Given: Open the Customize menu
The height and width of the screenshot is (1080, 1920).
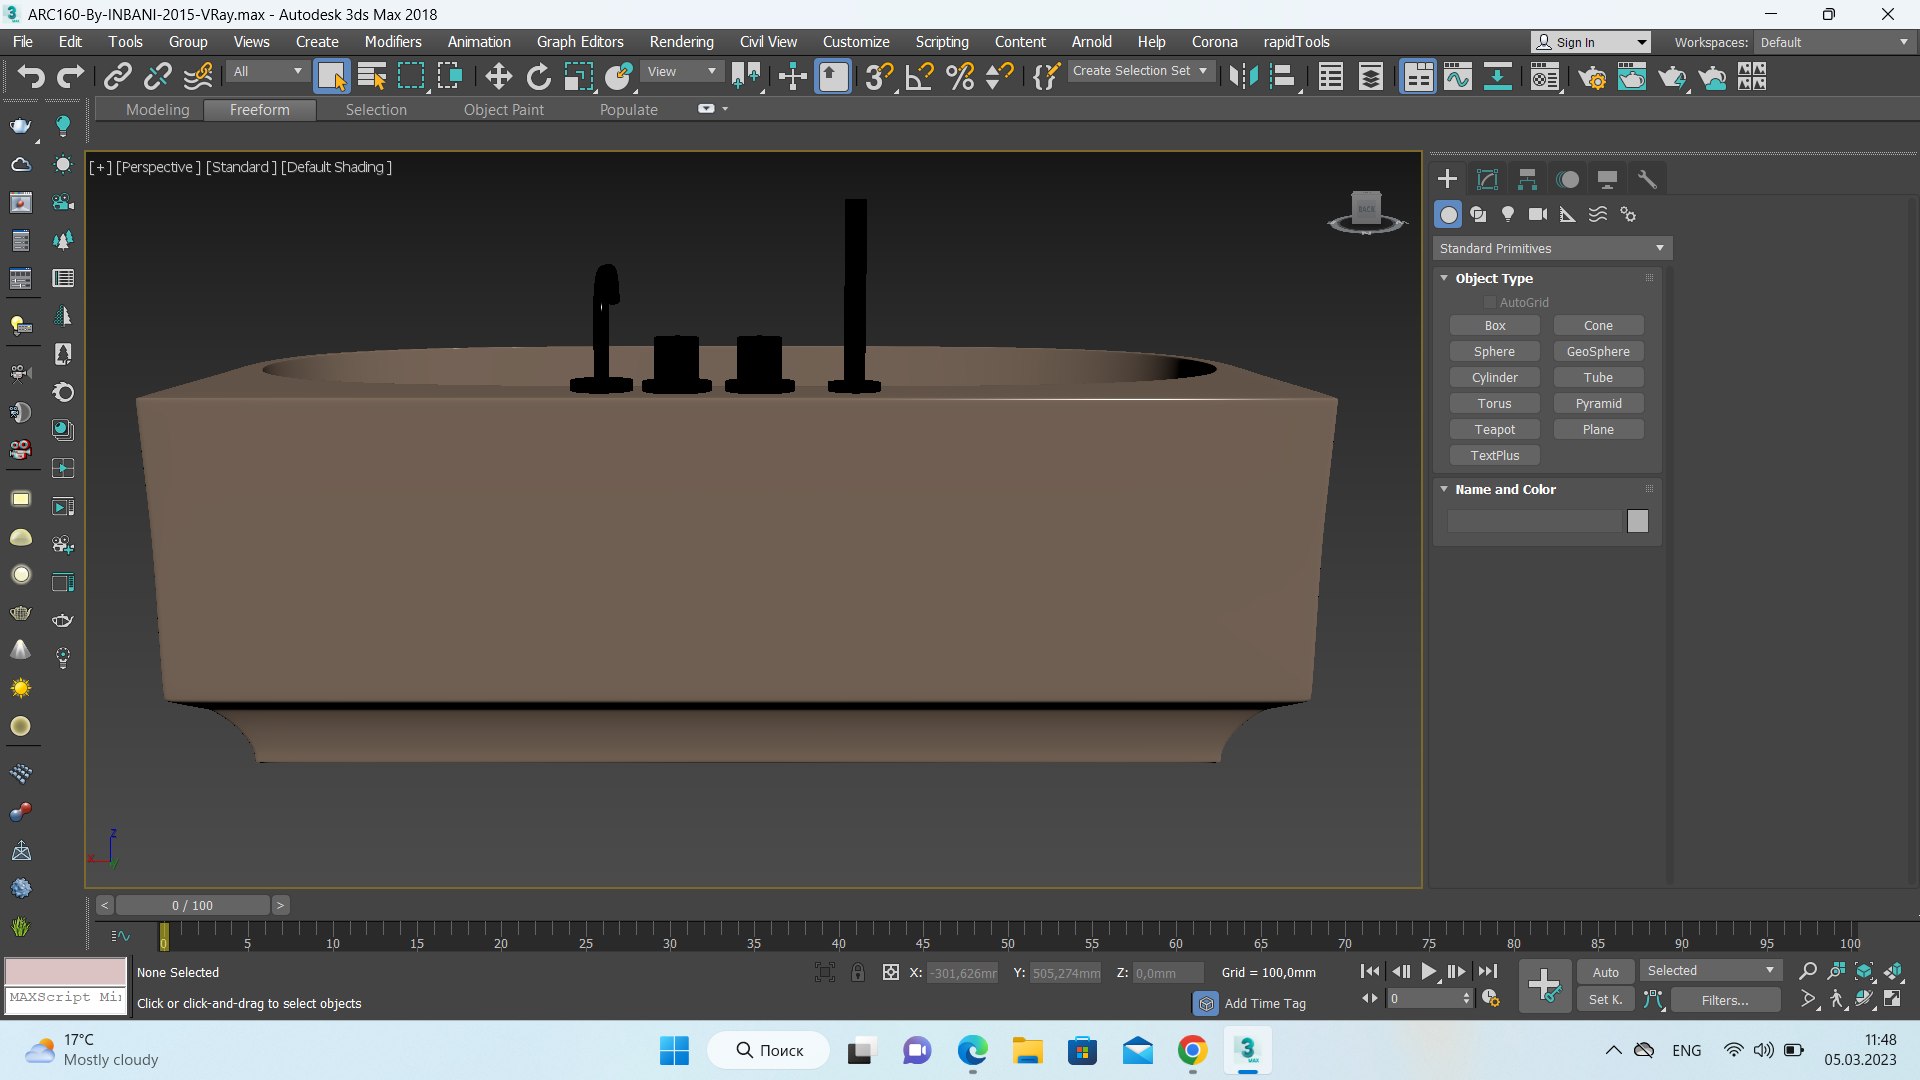Looking at the screenshot, I should [856, 42].
